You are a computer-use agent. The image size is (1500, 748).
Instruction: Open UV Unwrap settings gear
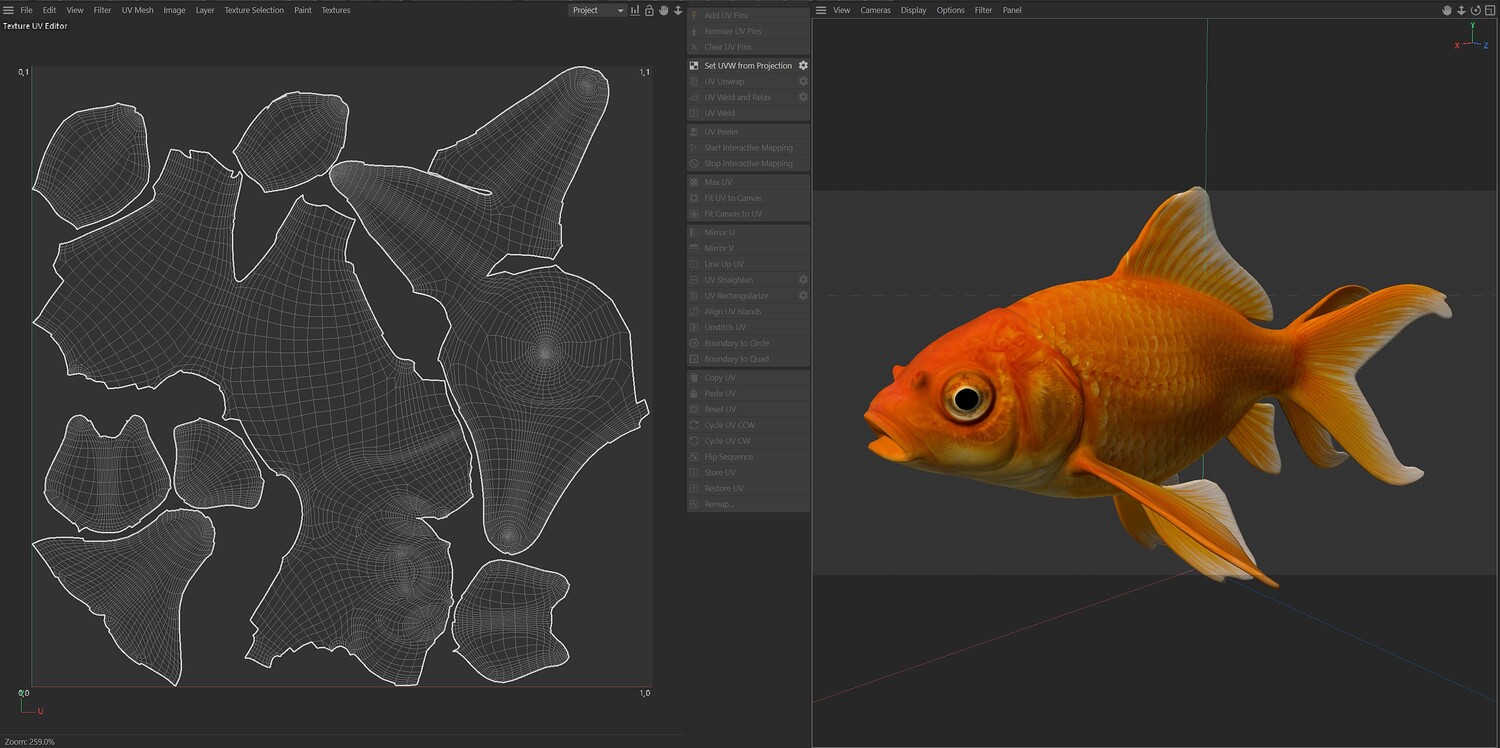(x=803, y=82)
